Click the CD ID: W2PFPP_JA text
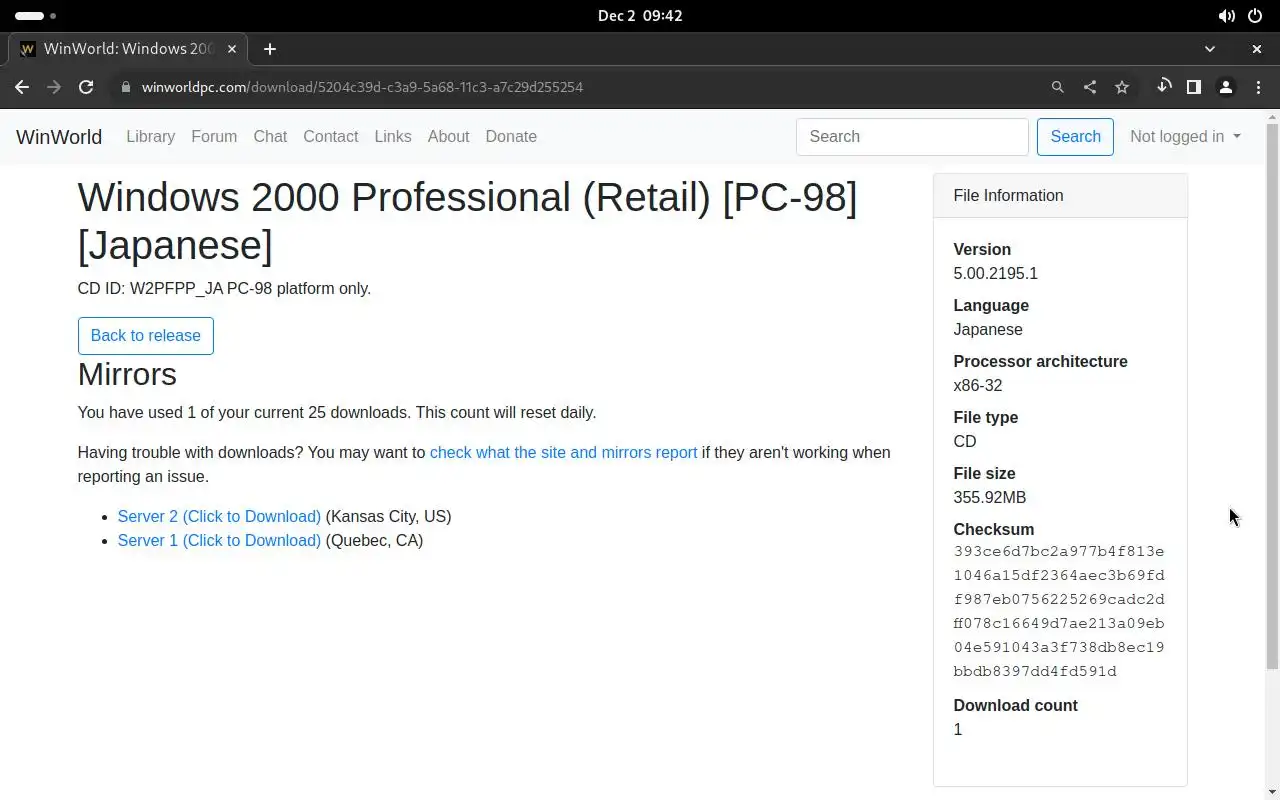Image resolution: width=1280 pixels, height=800 pixels. (x=224, y=289)
